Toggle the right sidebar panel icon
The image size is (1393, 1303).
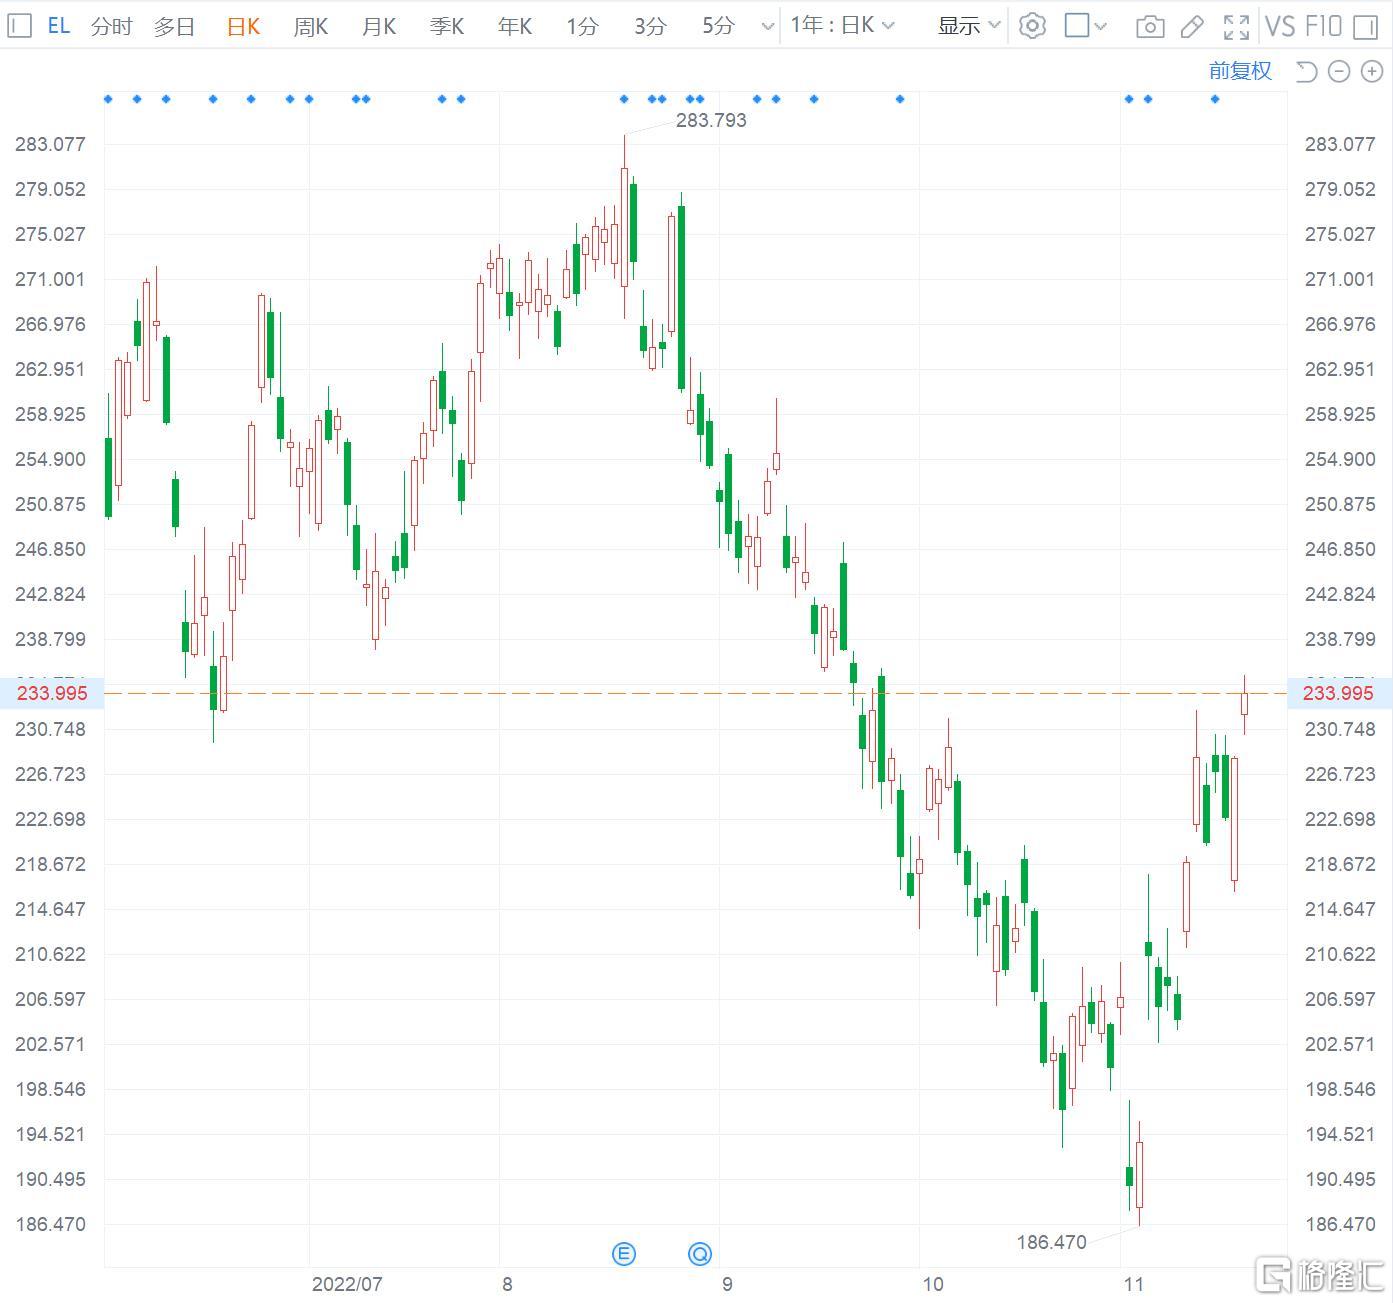point(1365,27)
